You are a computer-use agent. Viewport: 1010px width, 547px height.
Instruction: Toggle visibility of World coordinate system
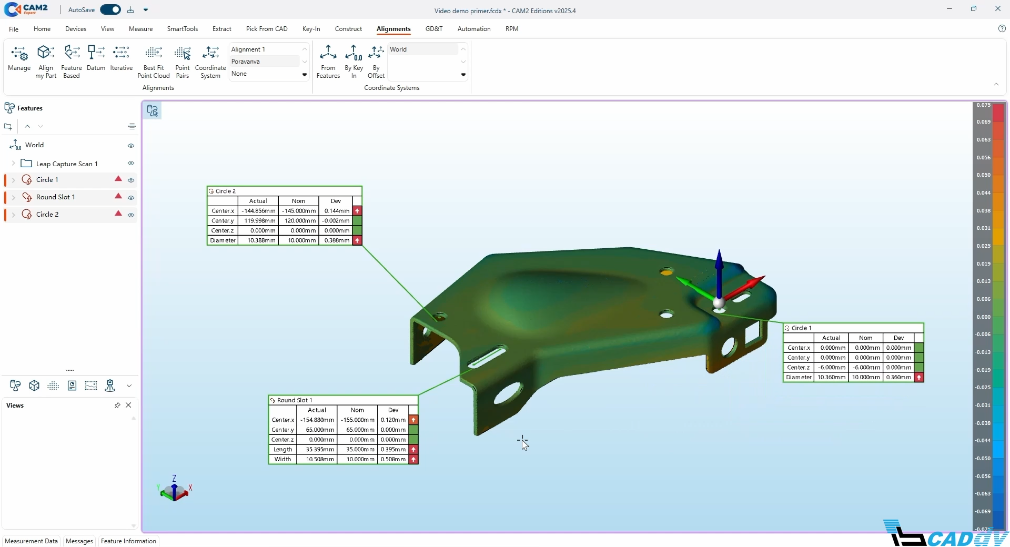click(131, 146)
